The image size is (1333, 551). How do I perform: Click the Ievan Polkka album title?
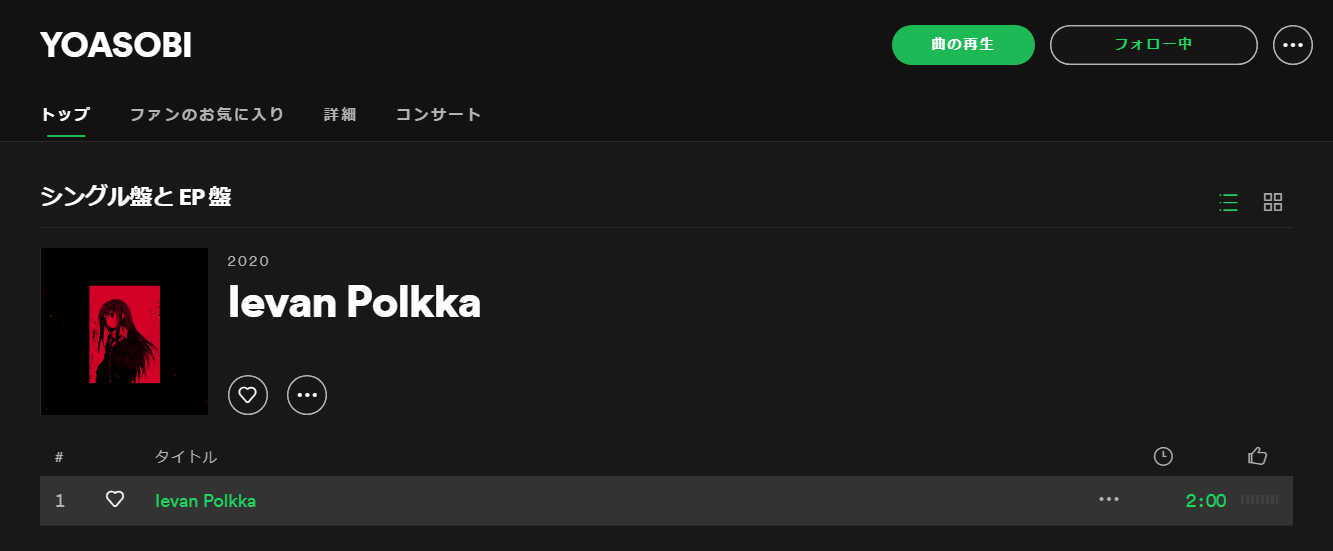tap(354, 303)
